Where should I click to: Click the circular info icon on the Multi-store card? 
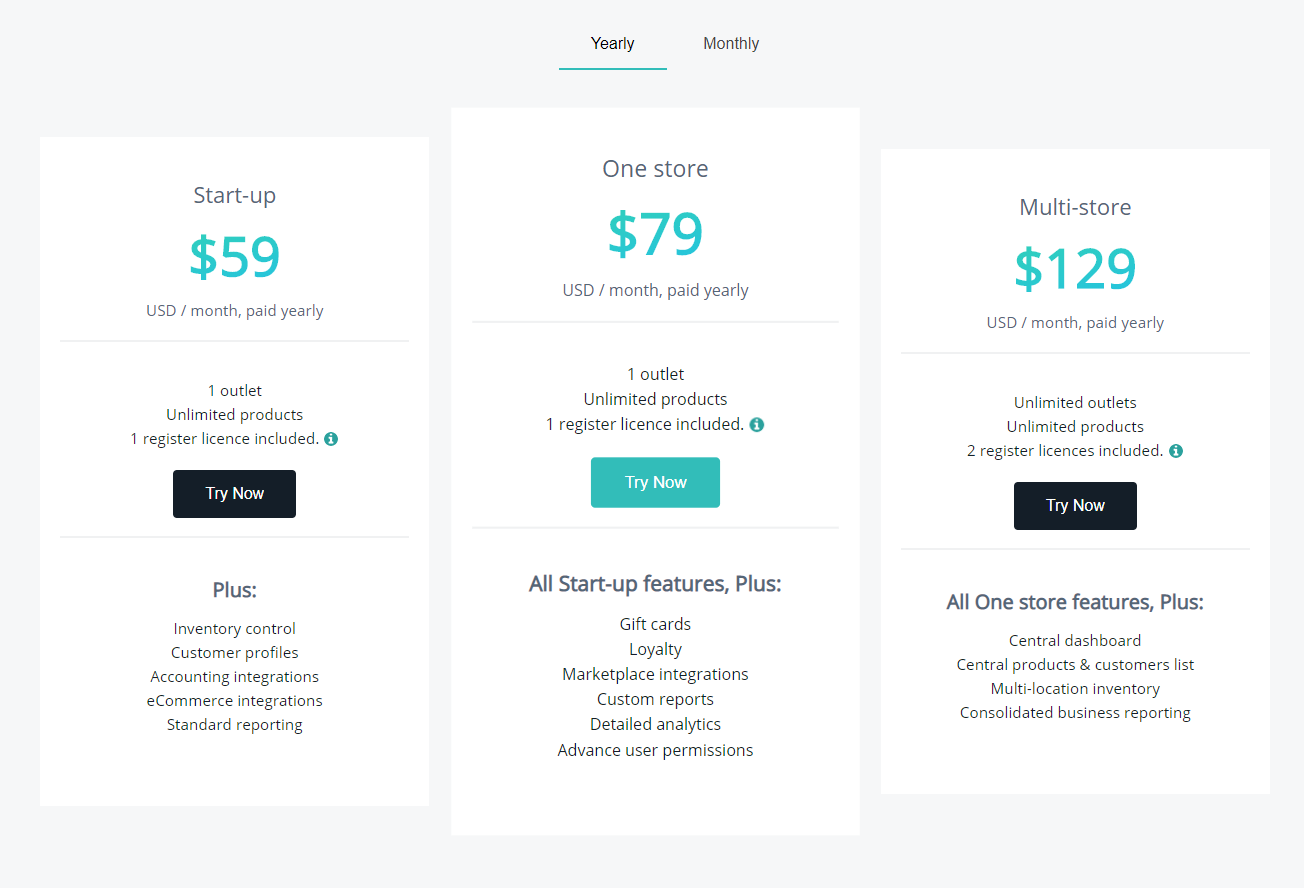1176,450
